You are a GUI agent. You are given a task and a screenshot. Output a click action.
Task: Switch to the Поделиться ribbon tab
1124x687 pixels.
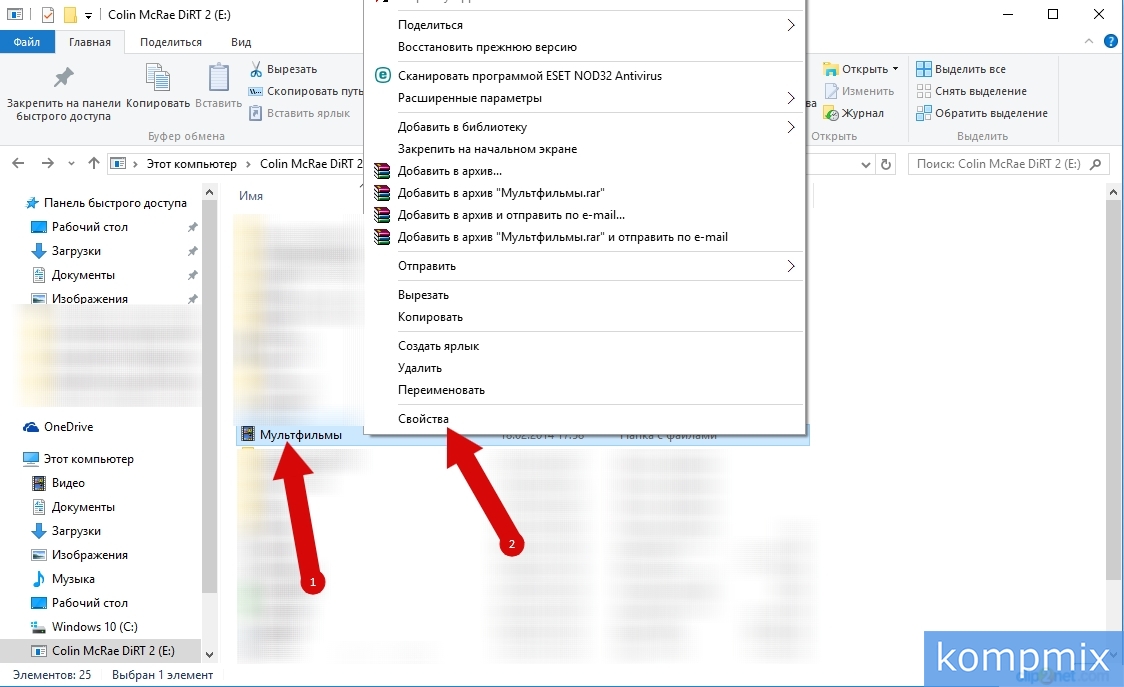171,42
